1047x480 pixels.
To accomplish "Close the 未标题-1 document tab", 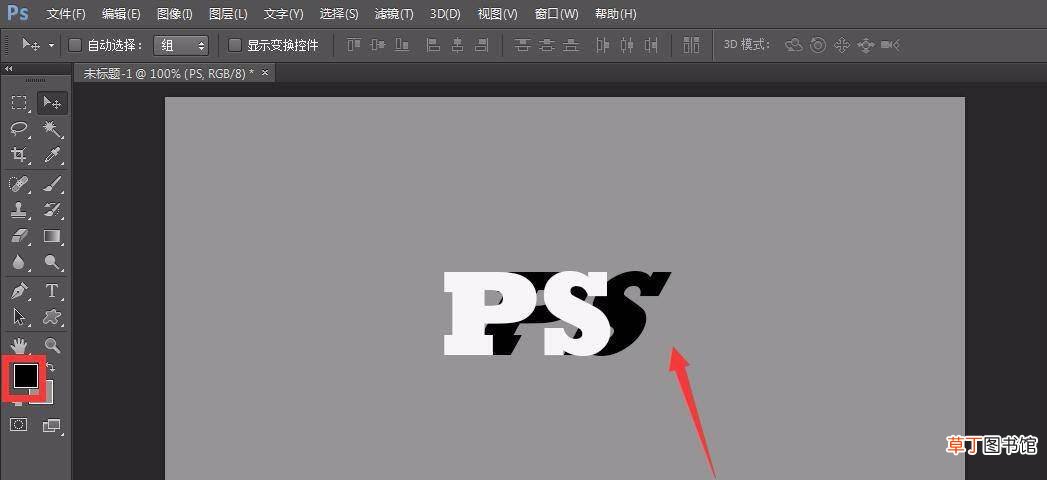I will pos(265,73).
